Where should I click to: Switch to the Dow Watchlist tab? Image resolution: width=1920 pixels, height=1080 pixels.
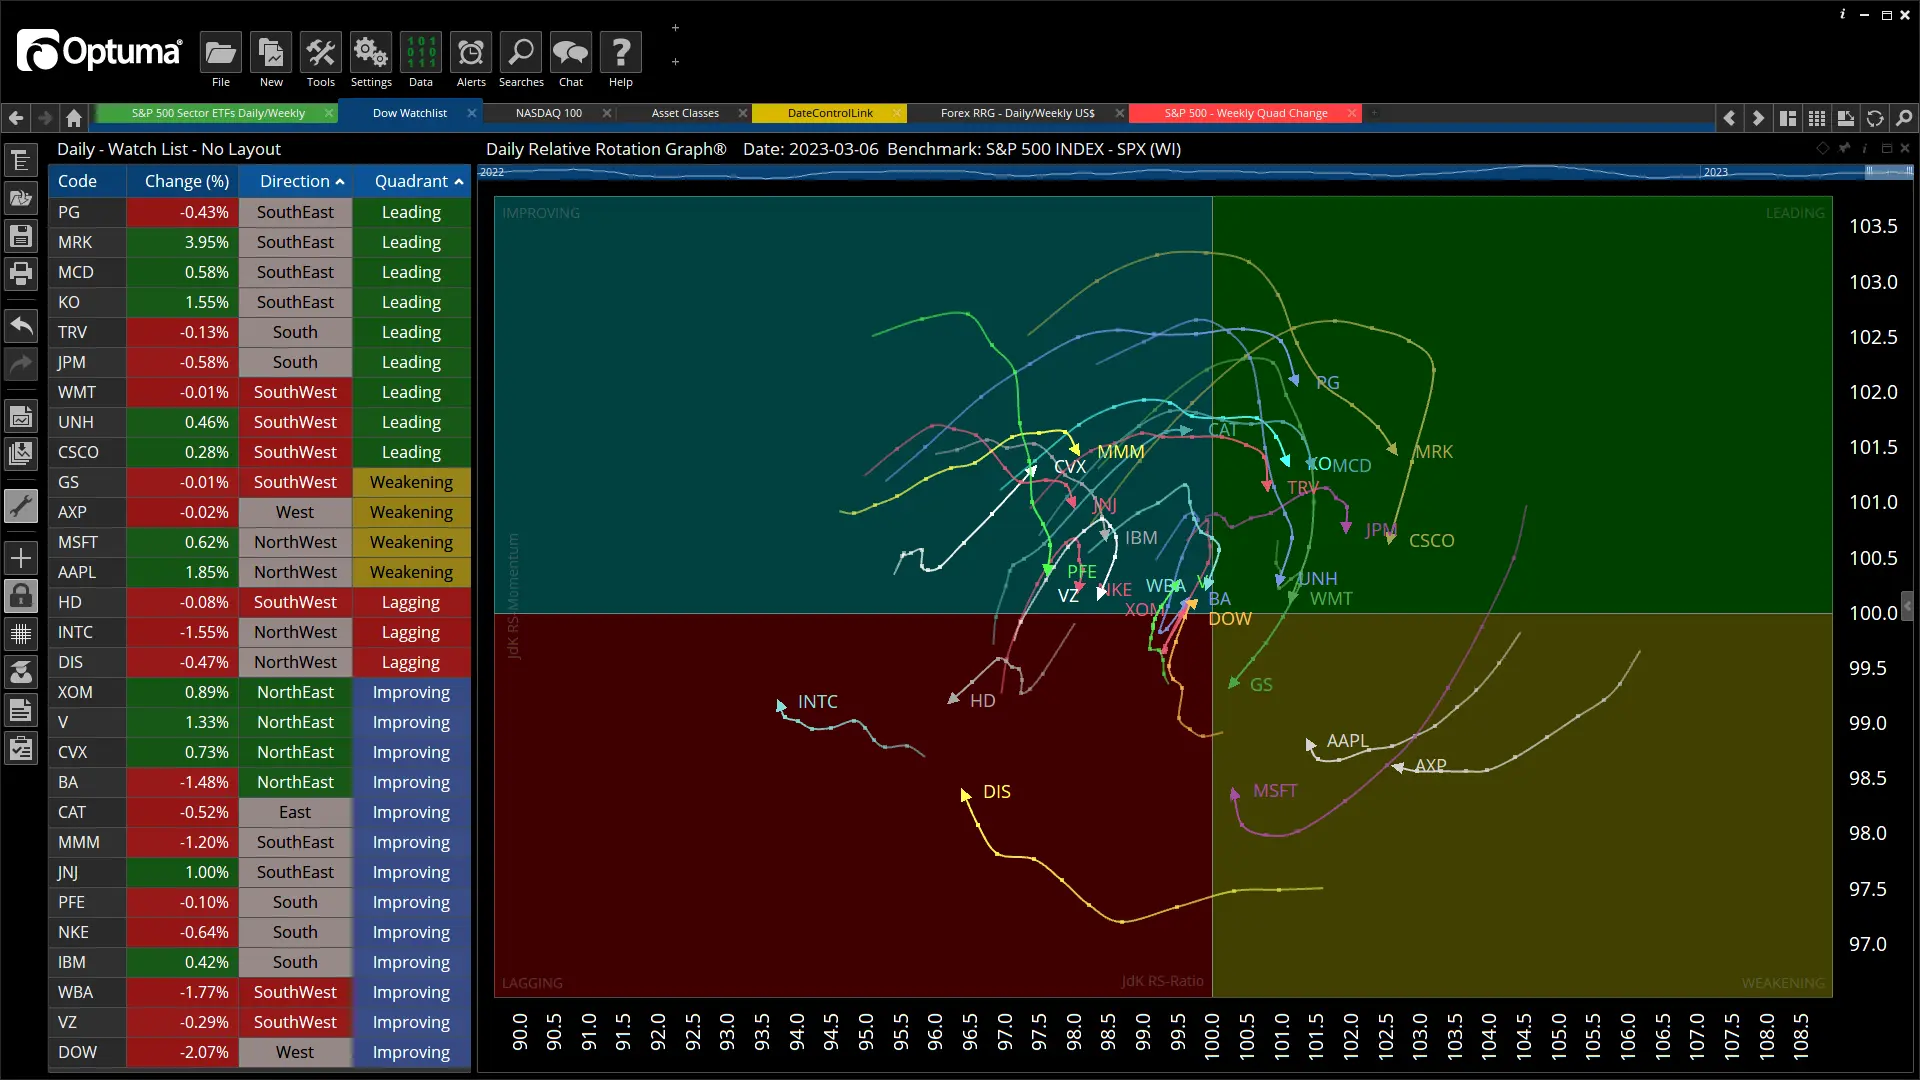[x=410, y=113]
